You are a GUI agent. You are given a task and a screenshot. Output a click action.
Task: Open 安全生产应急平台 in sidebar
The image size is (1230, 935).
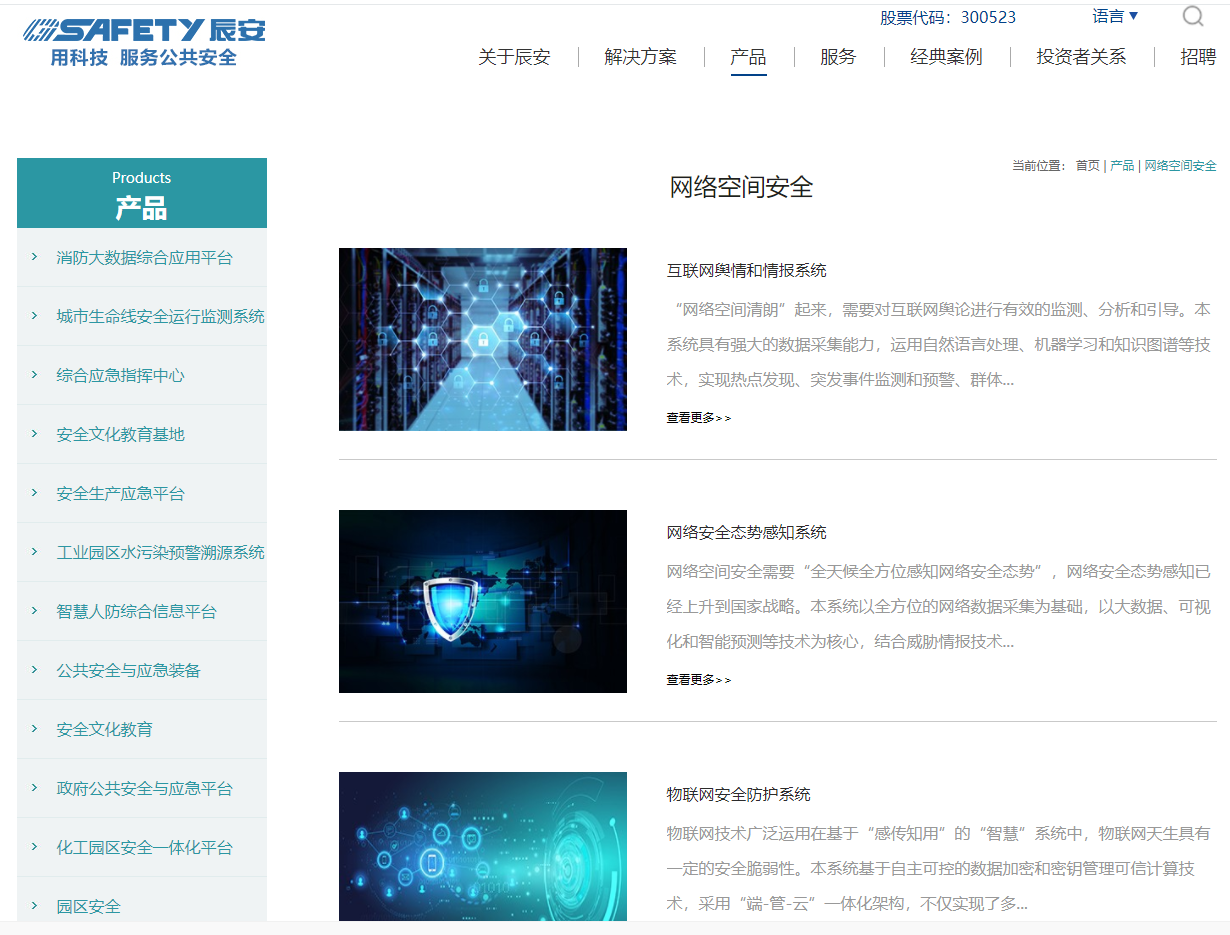pos(120,494)
